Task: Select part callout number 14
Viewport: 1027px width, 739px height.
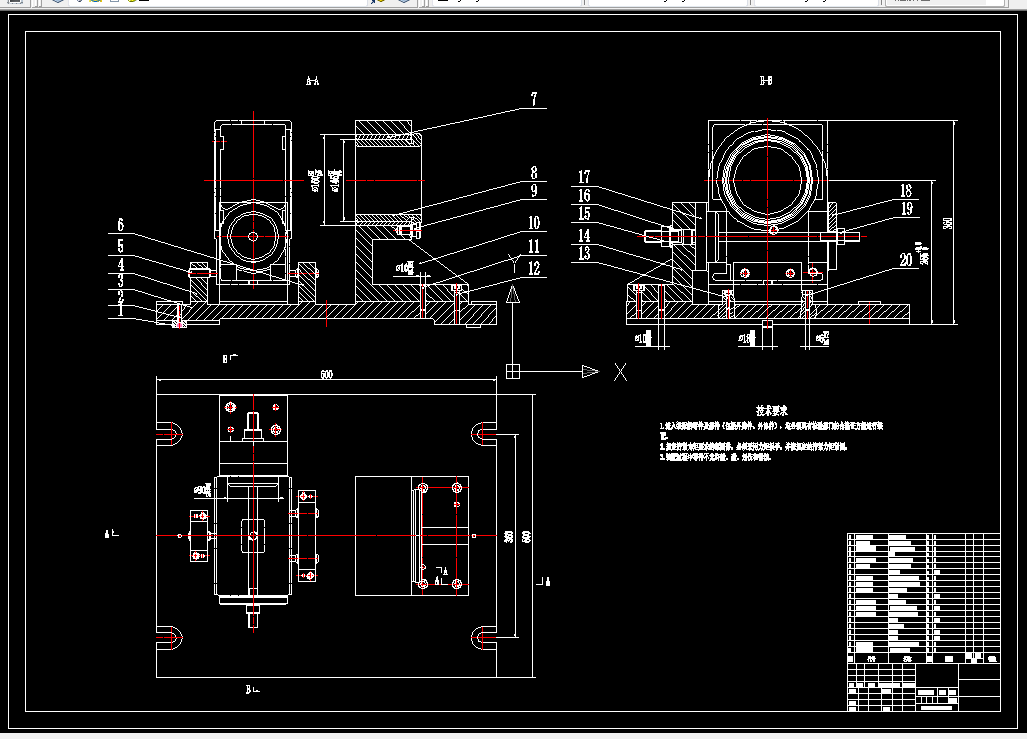Action: click(584, 235)
